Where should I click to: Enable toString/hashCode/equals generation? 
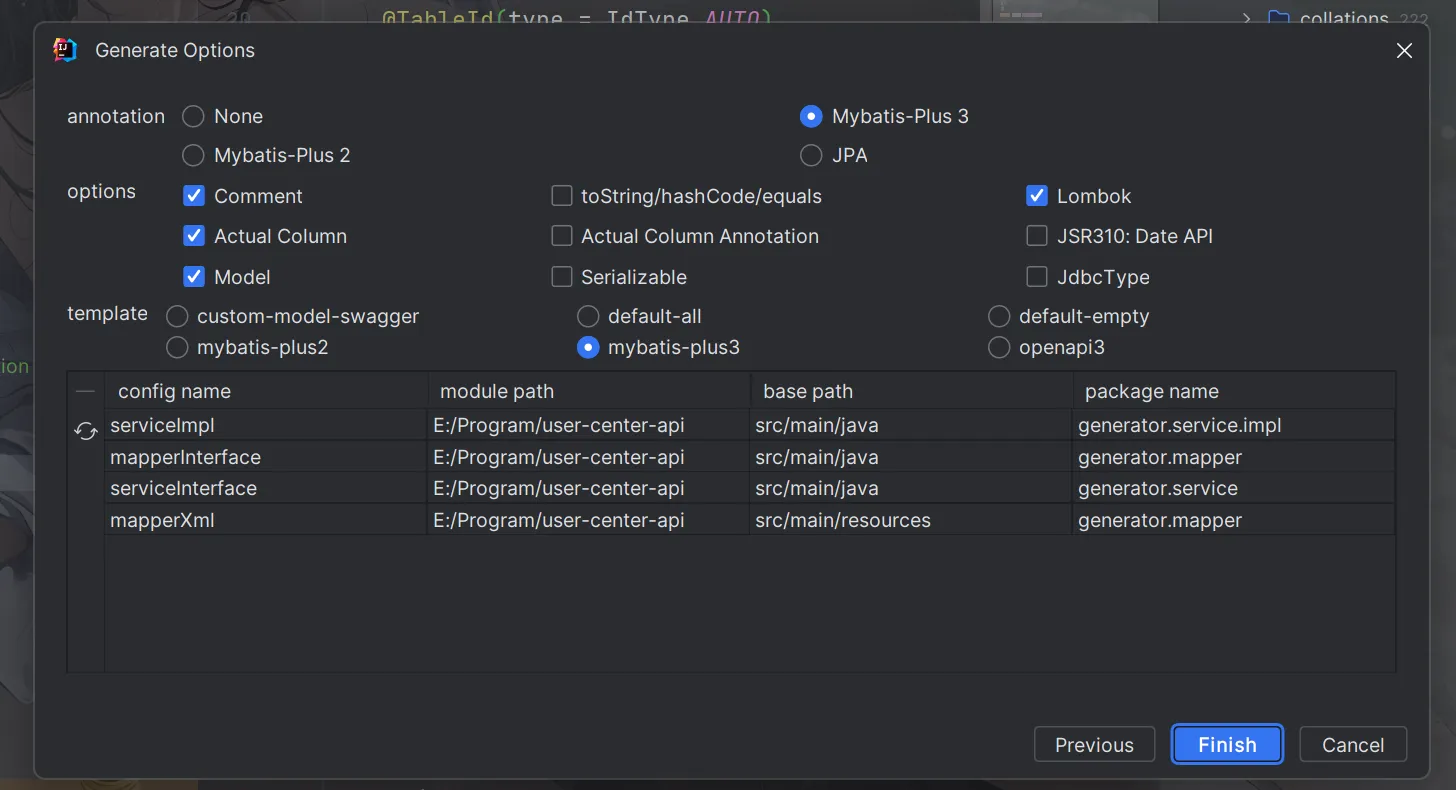pos(562,196)
